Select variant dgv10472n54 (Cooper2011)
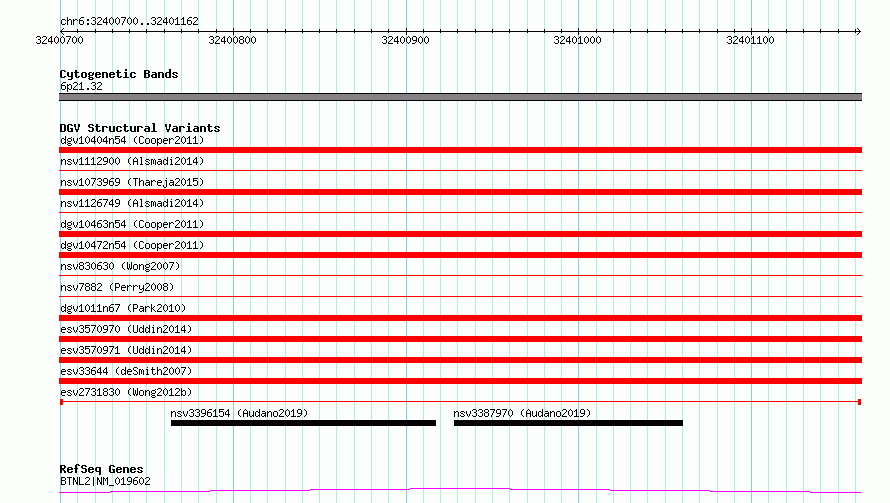This screenshot has height=503, width=890. click(132, 245)
